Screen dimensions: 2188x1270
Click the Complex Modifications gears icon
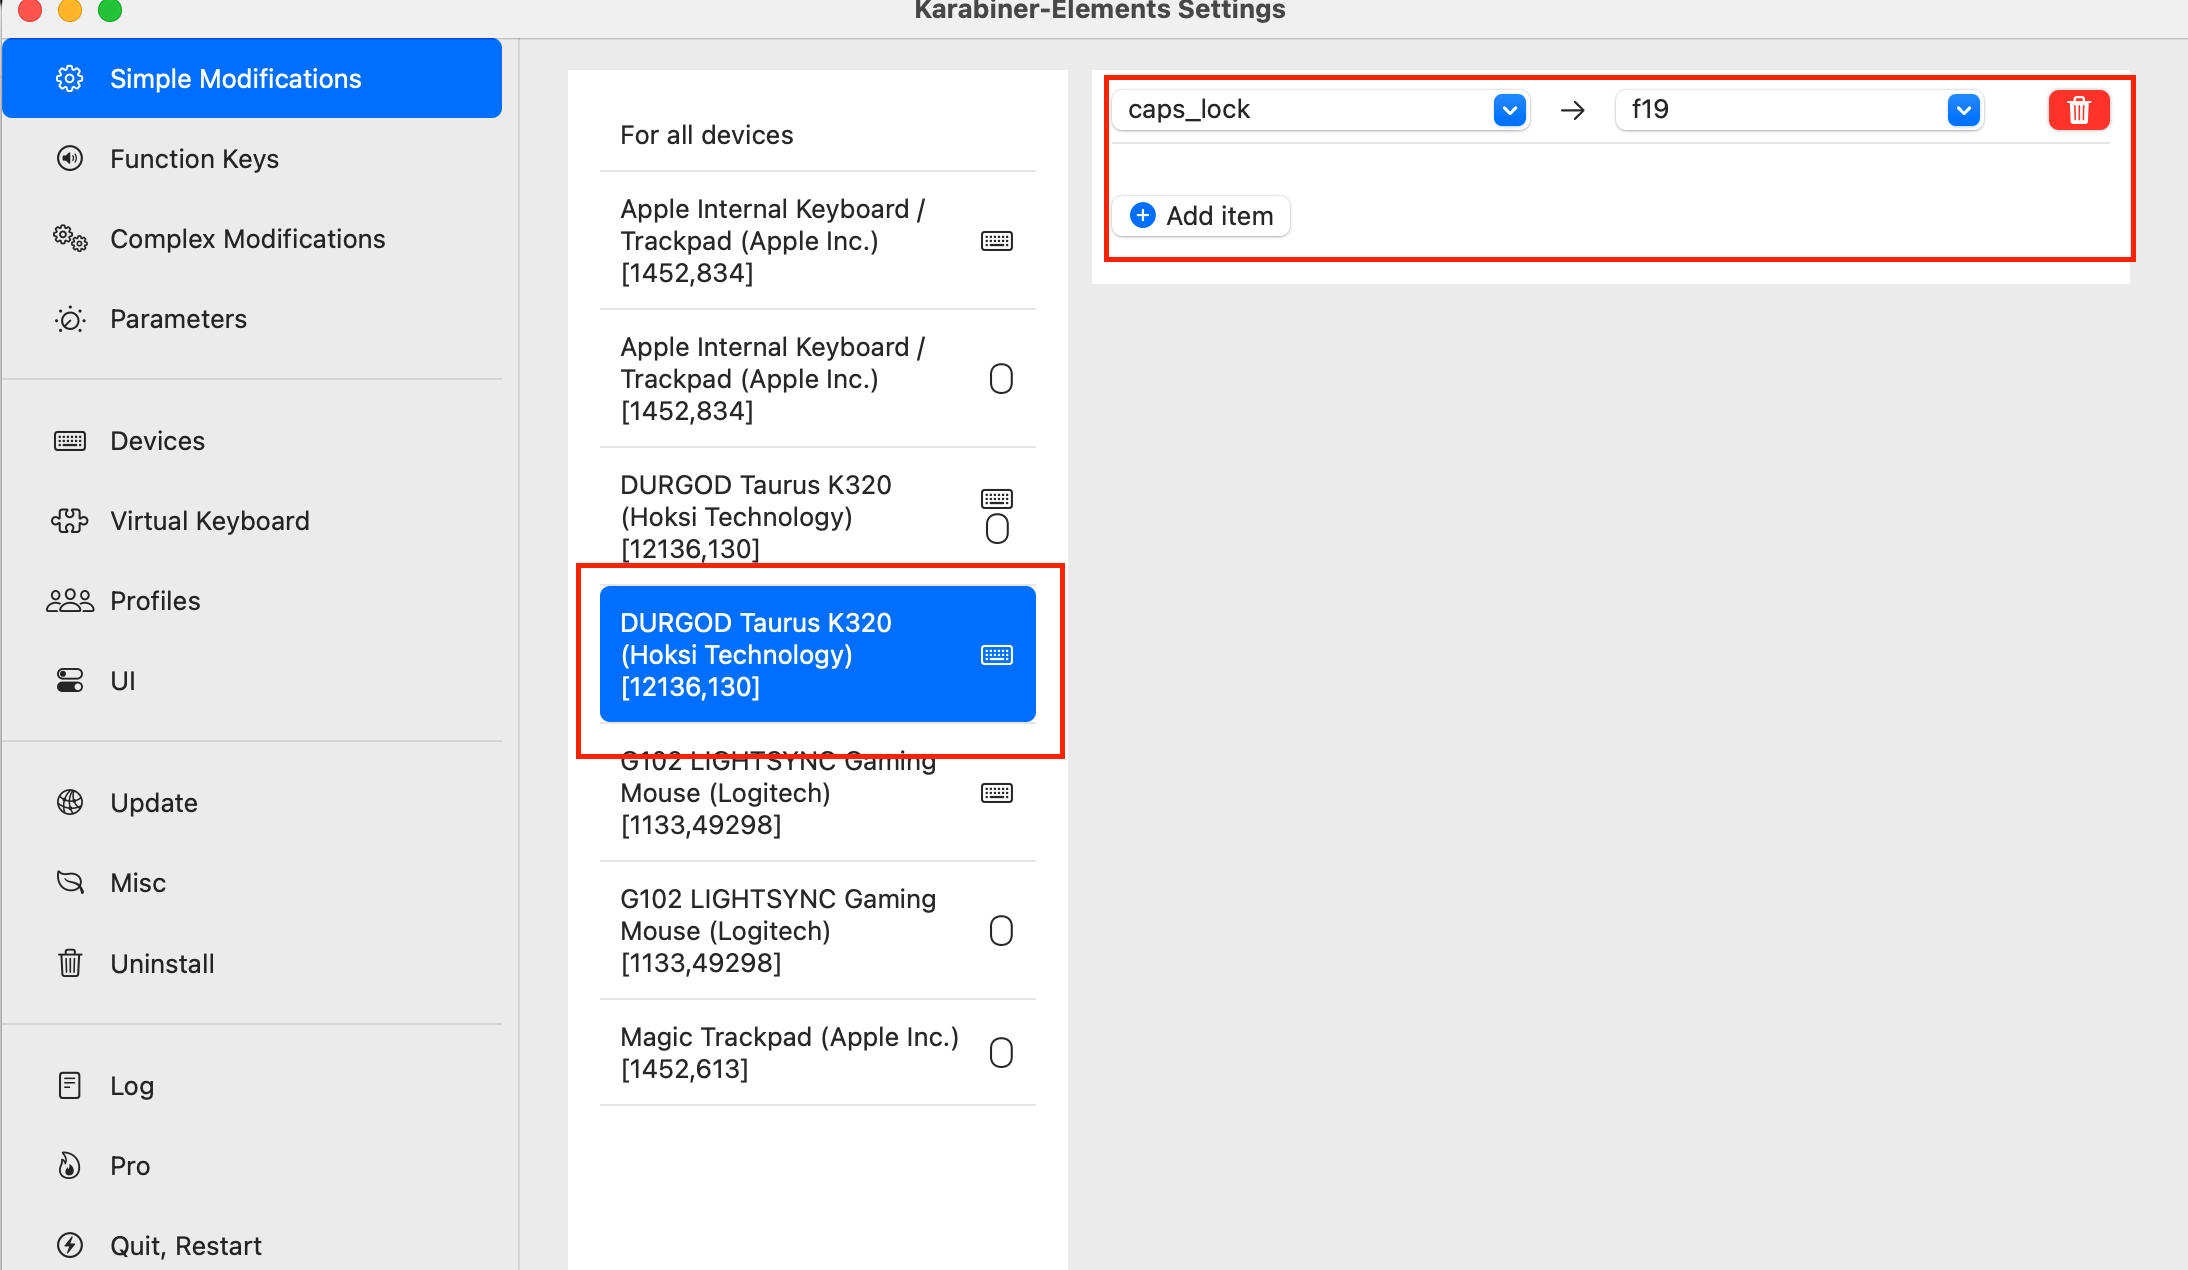coord(70,238)
